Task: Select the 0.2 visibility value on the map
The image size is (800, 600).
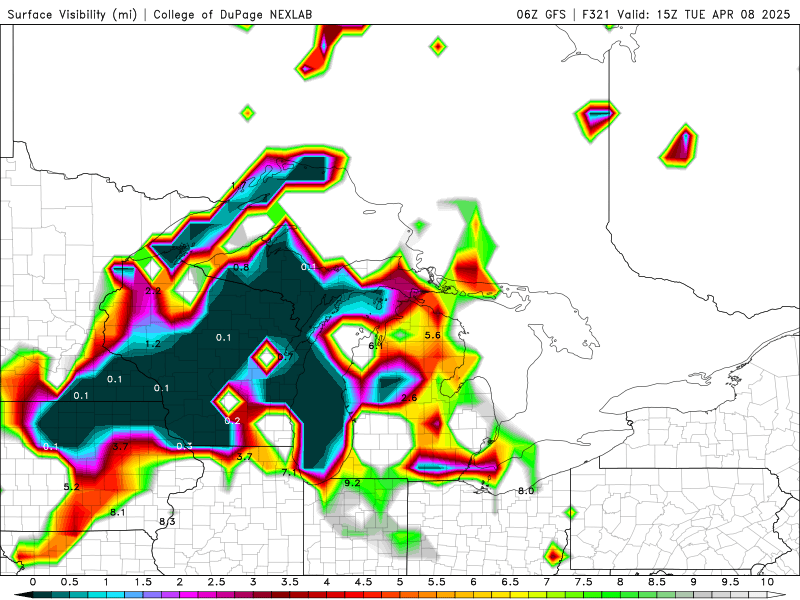Action: 233,421
